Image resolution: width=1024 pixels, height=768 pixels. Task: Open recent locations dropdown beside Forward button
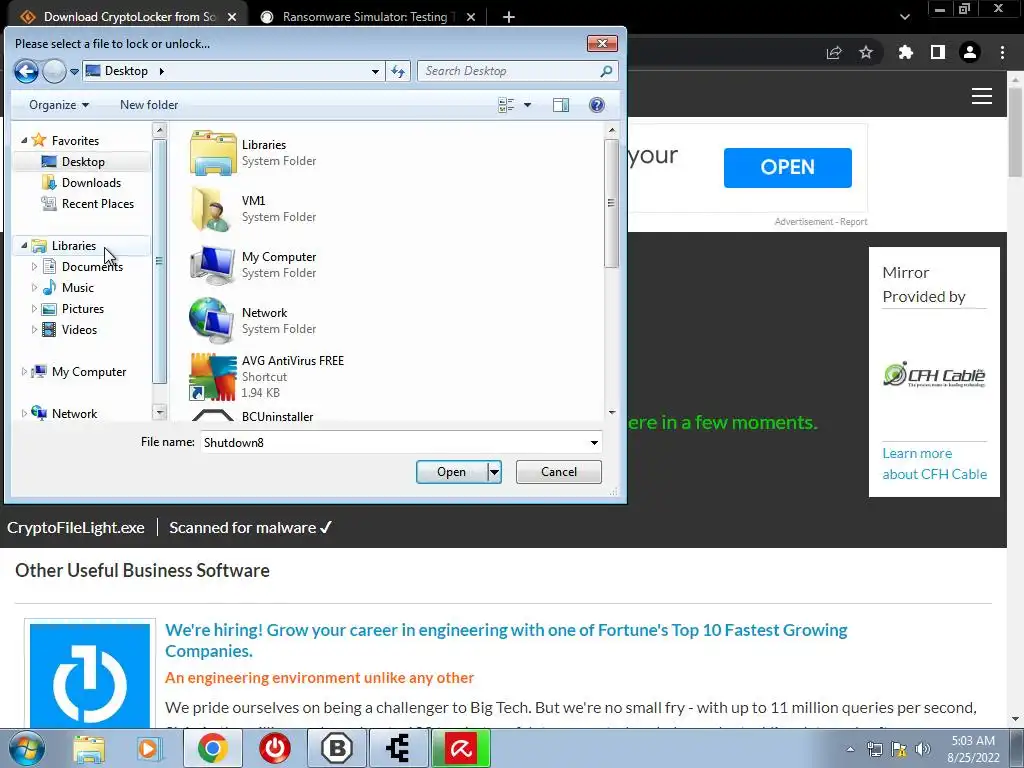(x=74, y=71)
